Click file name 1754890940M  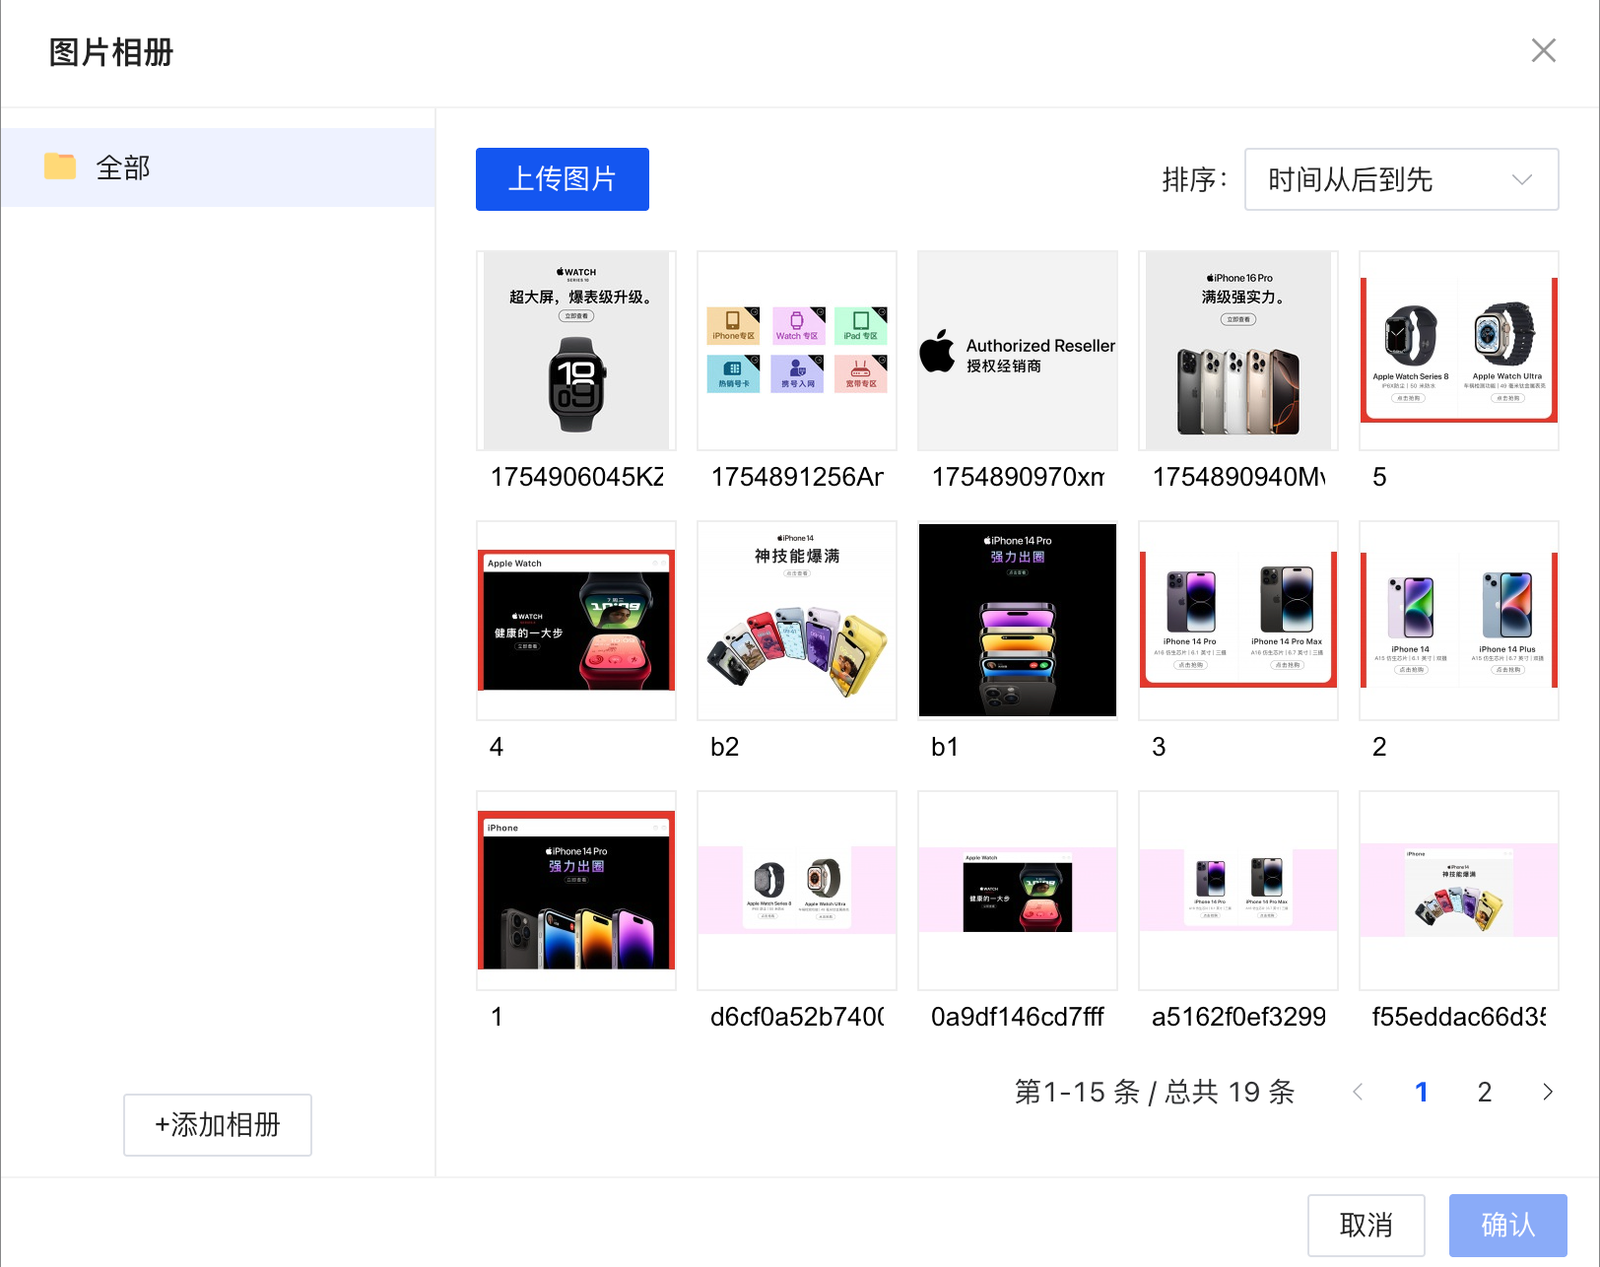pyautogui.click(x=1239, y=477)
